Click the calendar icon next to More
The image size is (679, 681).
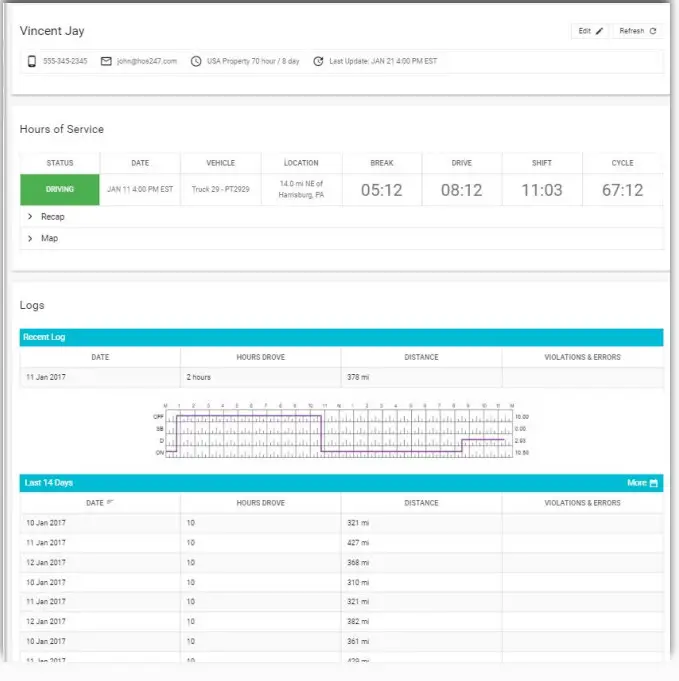point(654,483)
